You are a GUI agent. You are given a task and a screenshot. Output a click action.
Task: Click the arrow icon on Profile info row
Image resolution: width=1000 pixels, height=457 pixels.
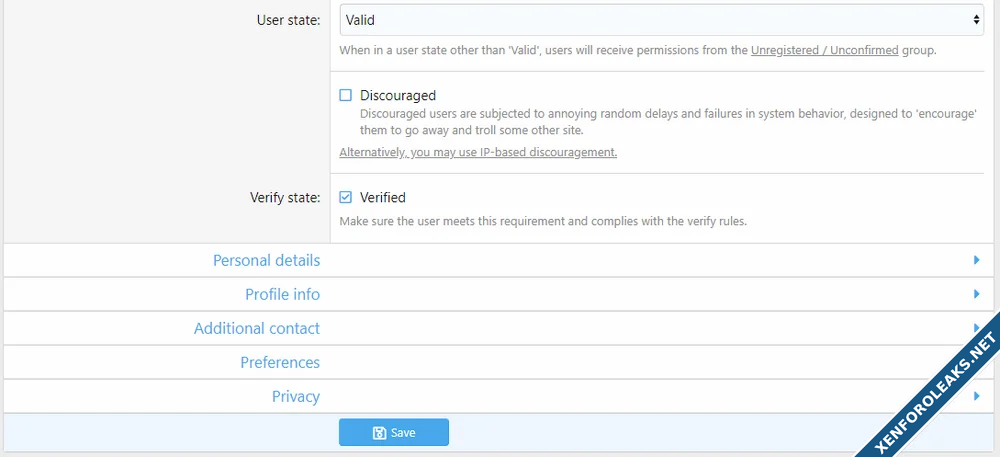click(x=976, y=294)
